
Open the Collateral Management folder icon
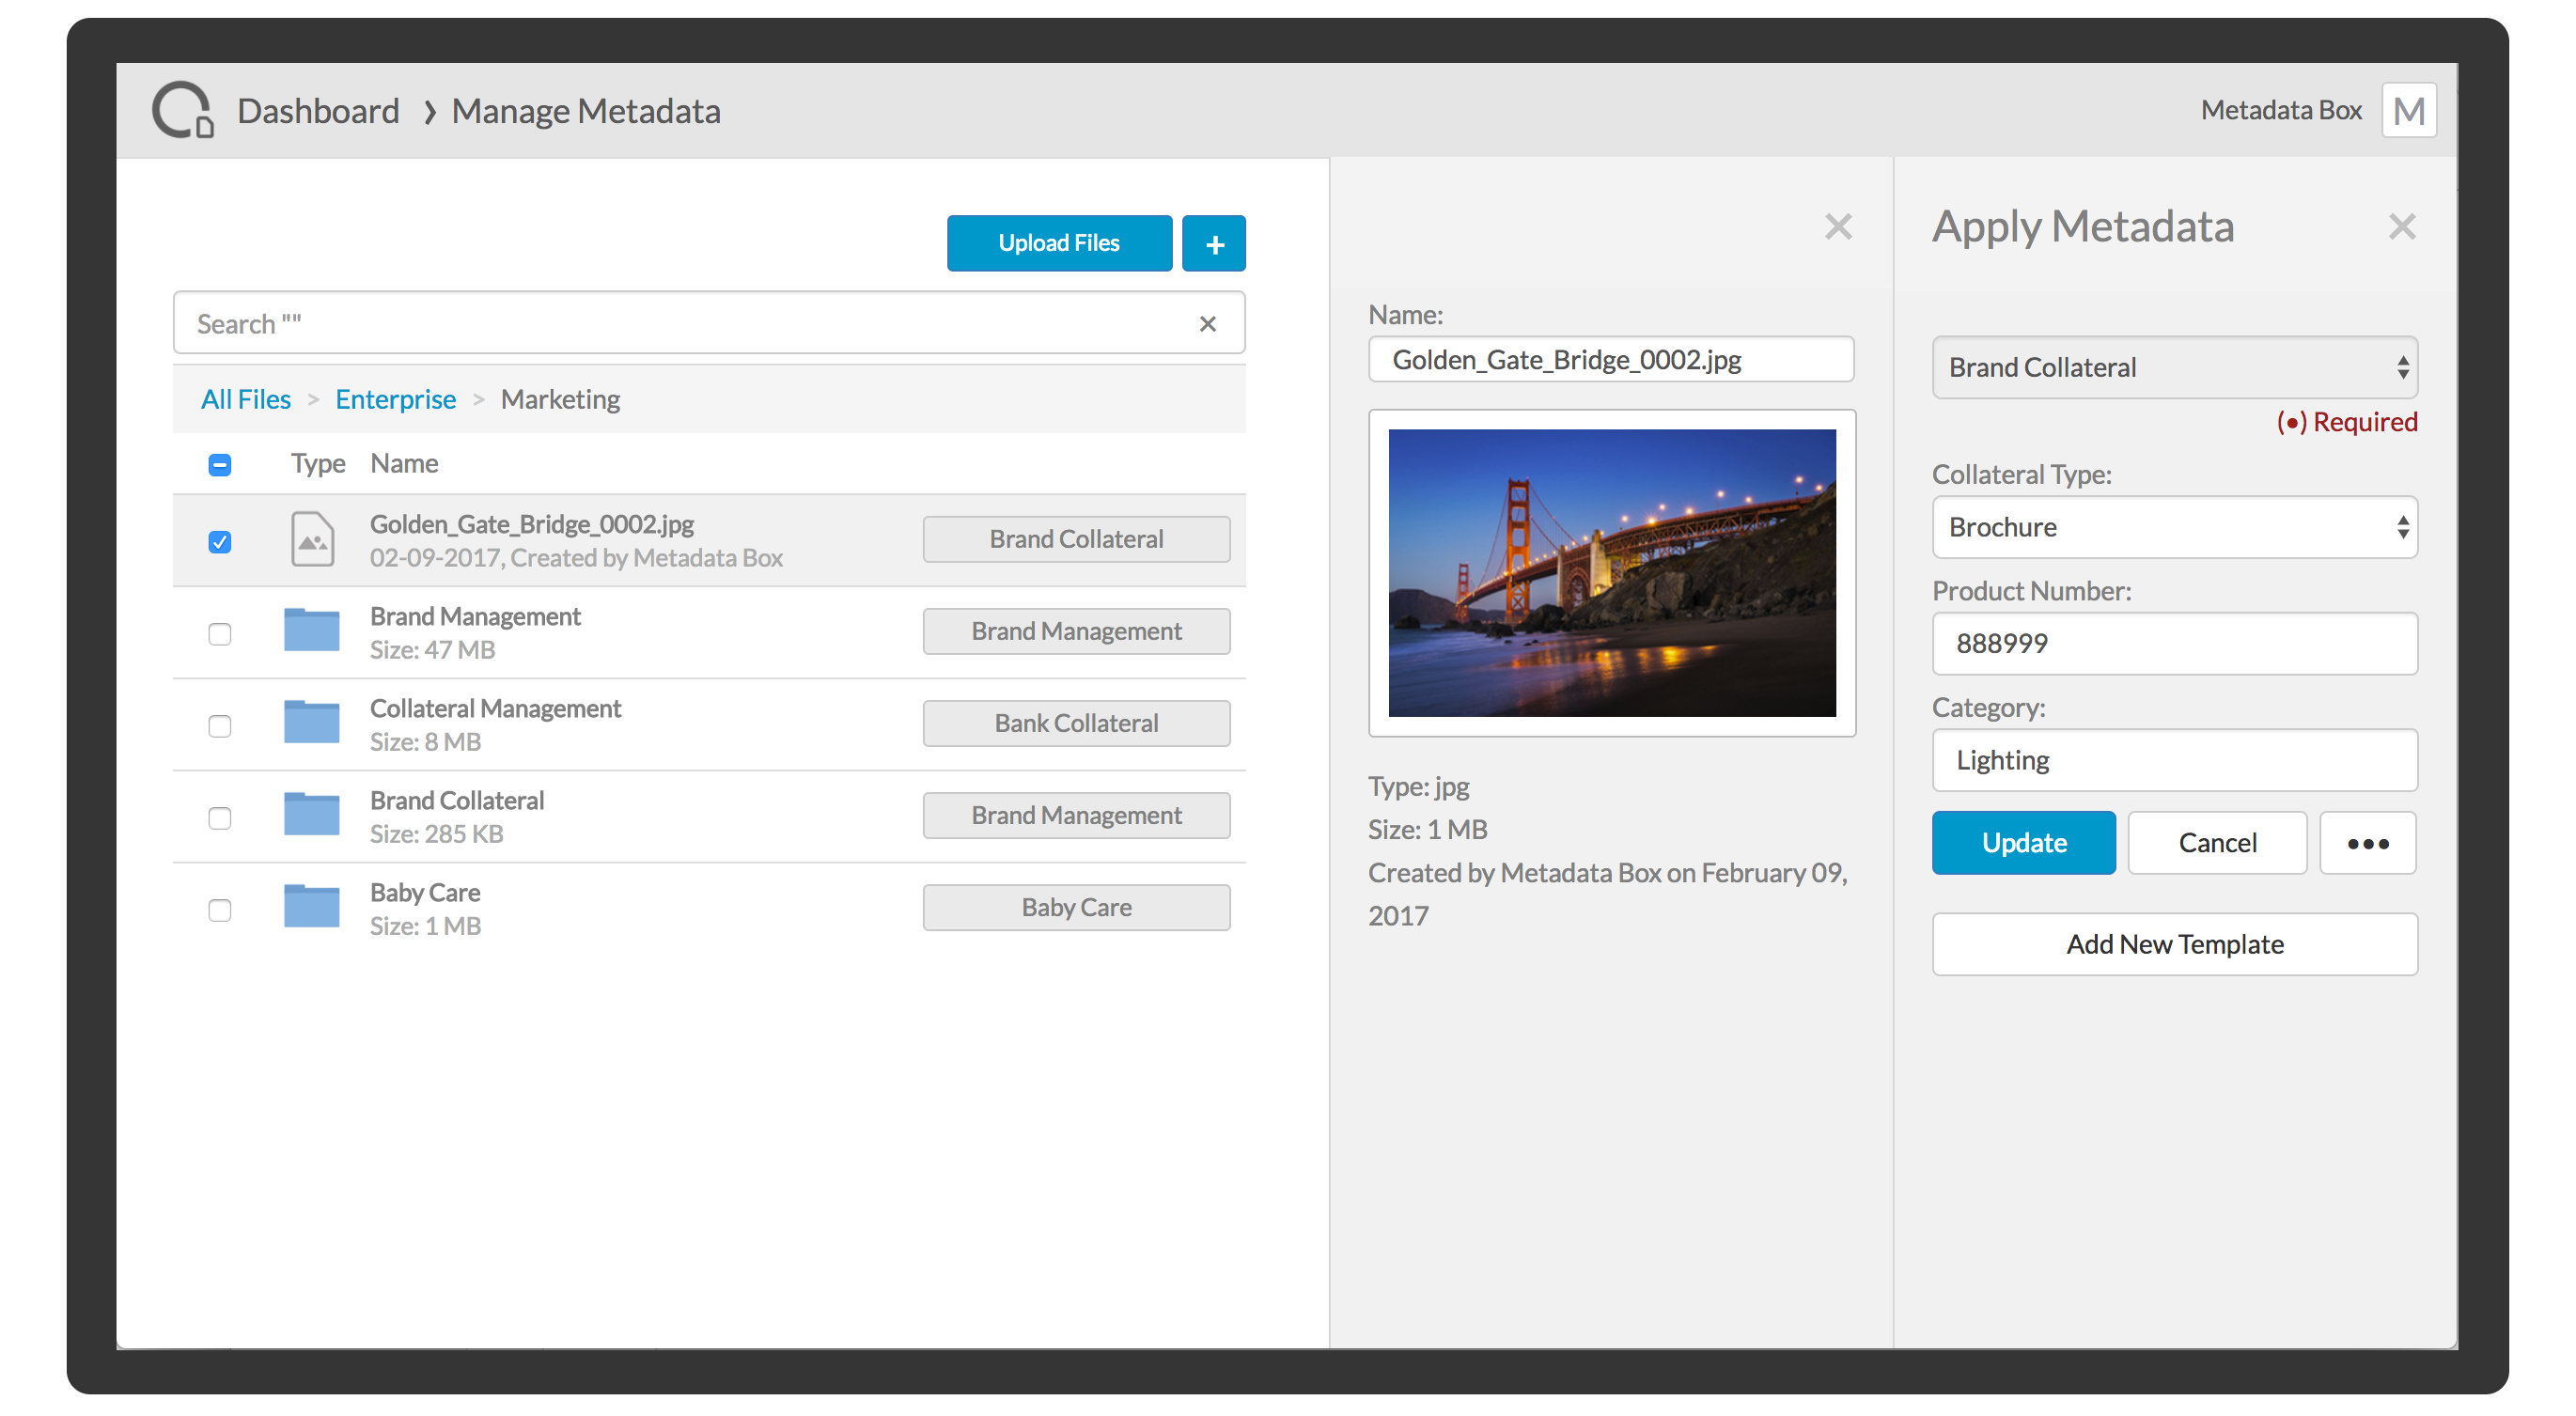tap(312, 722)
